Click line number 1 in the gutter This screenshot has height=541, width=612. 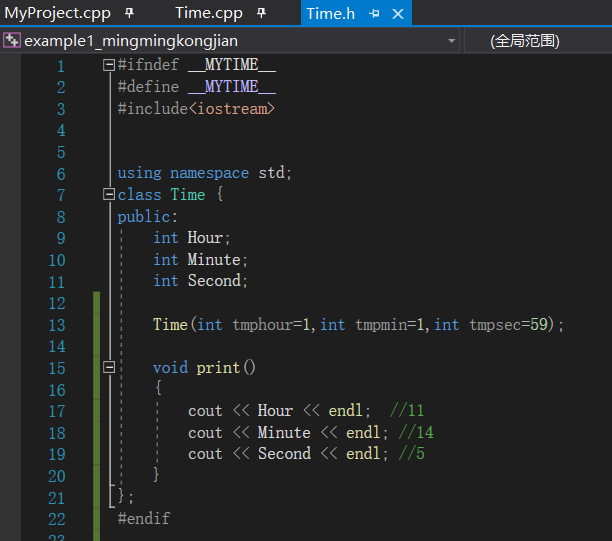[x=61, y=66]
